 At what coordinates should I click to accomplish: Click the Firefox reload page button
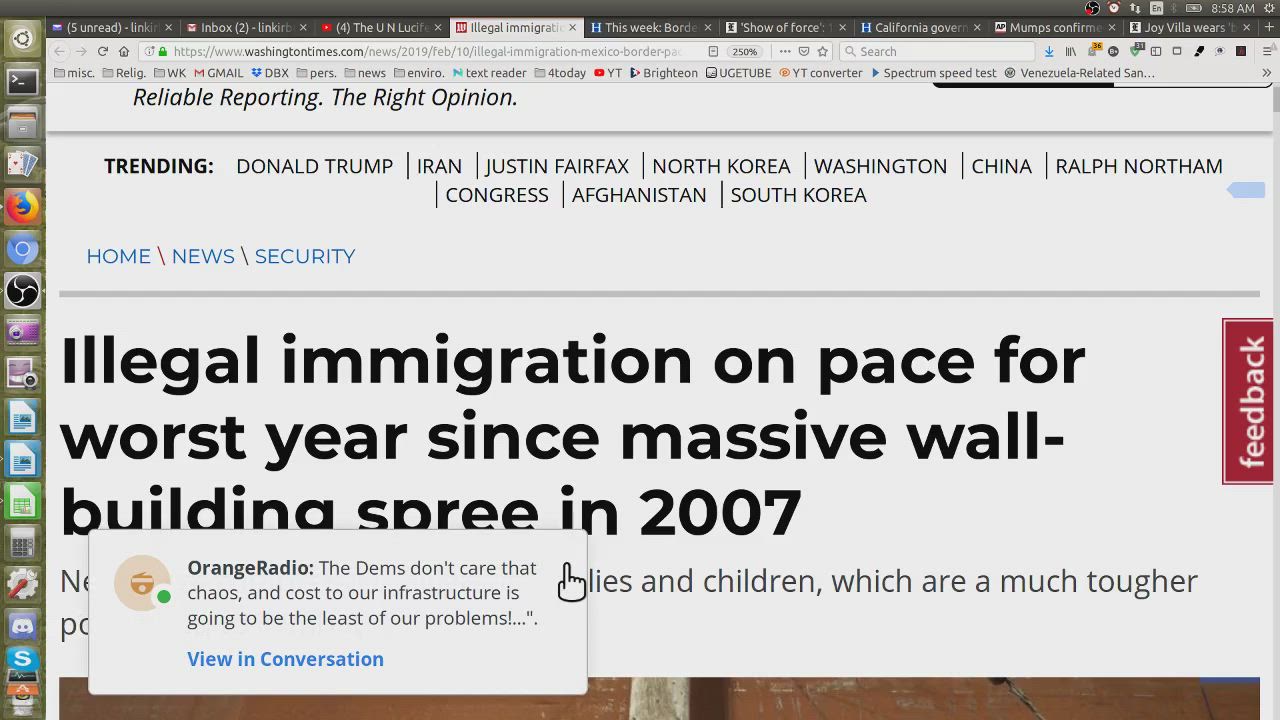click(102, 51)
